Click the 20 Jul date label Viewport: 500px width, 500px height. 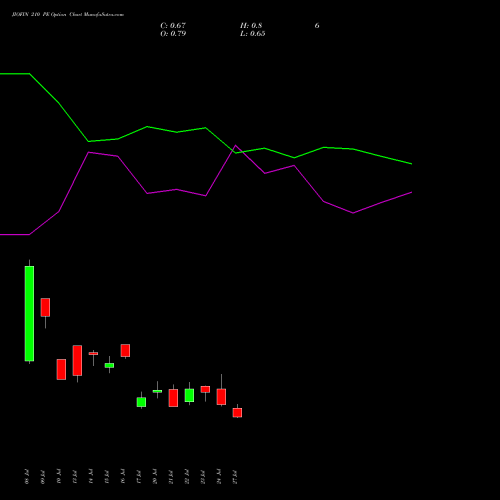pyautogui.click(x=155, y=477)
